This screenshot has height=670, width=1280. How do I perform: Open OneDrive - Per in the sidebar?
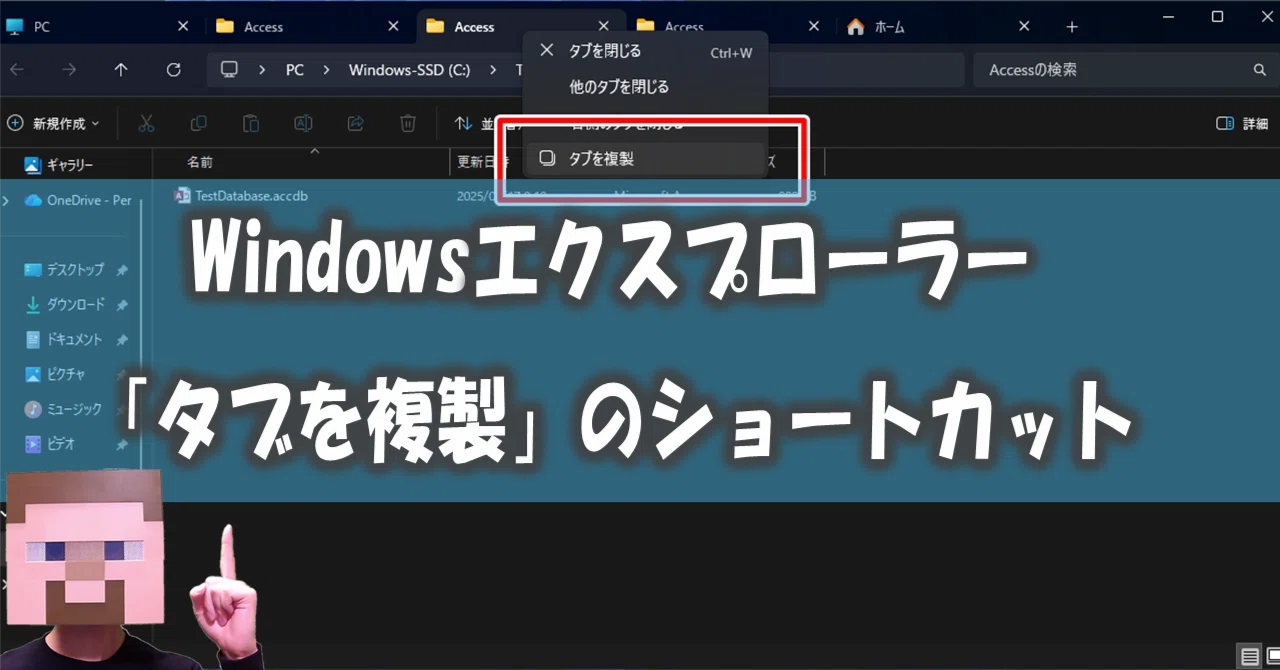[x=78, y=200]
